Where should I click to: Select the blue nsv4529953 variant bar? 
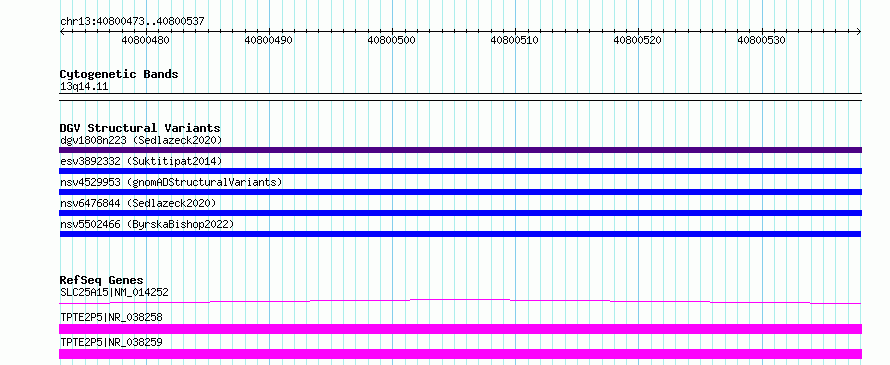point(460,192)
